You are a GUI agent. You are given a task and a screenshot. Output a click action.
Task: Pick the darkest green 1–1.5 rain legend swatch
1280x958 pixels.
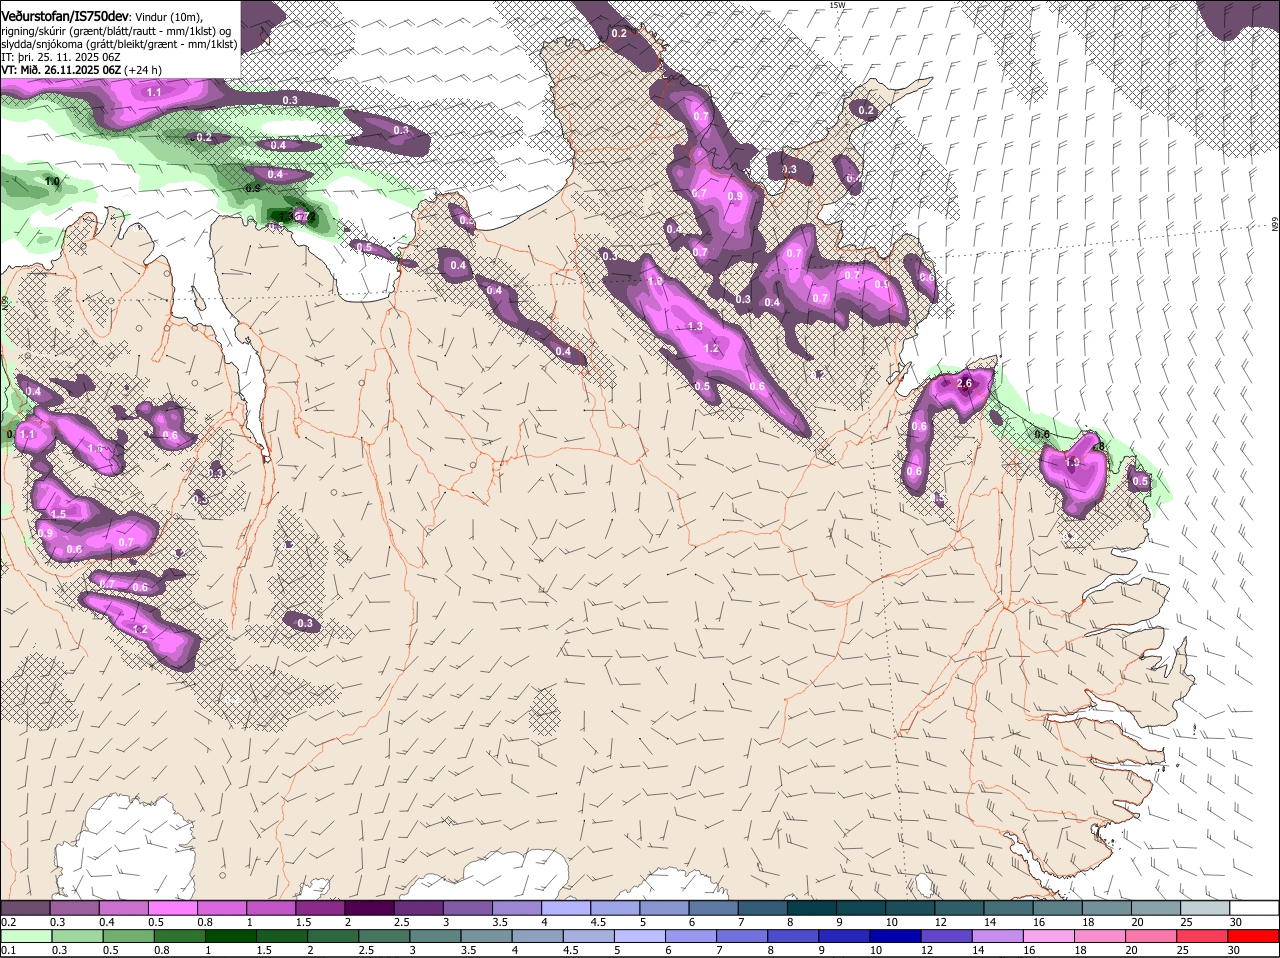tap(231, 935)
